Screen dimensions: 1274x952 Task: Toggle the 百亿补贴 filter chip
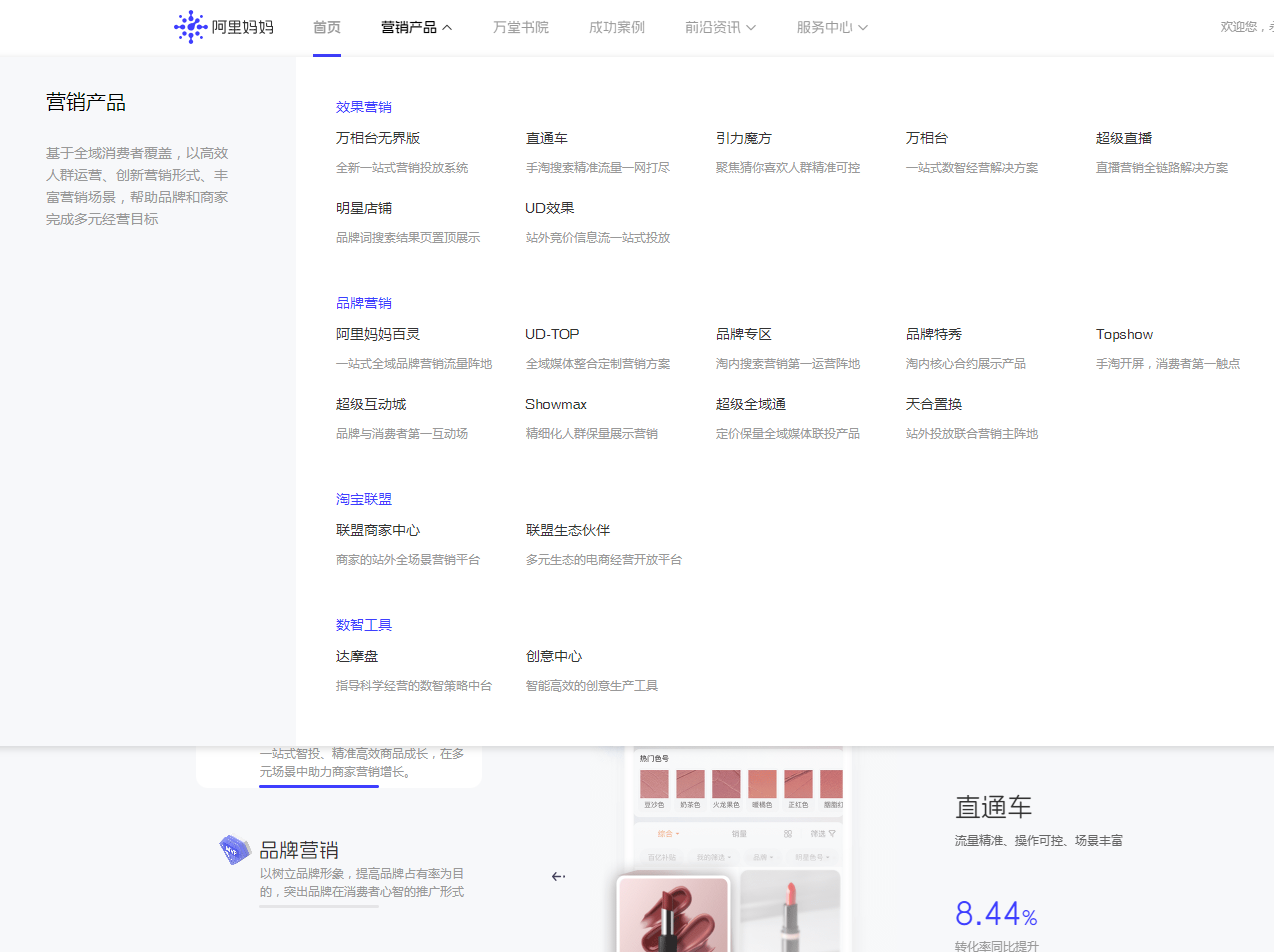point(664,856)
